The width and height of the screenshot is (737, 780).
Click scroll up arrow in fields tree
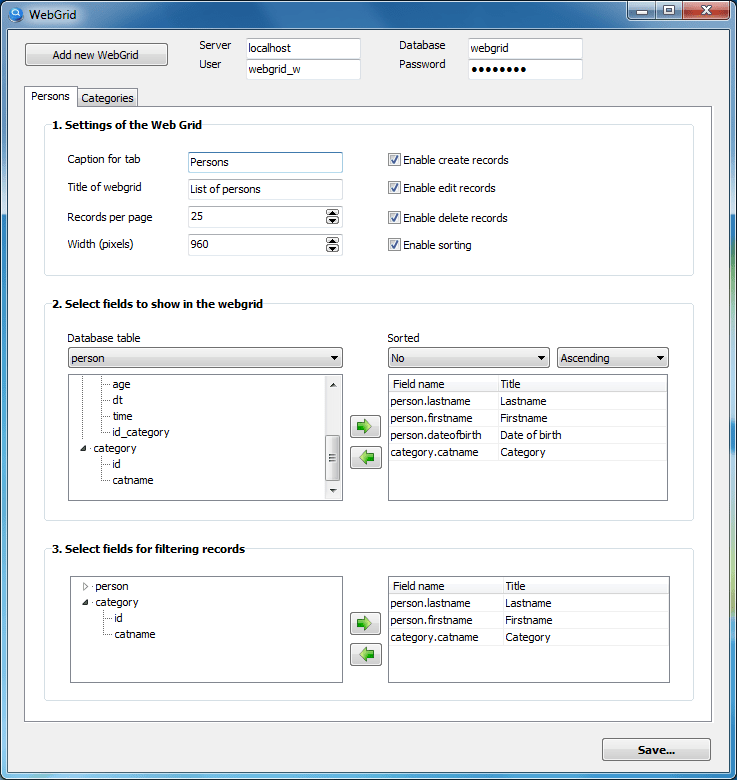pyautogui.click(x=333, y=385)
